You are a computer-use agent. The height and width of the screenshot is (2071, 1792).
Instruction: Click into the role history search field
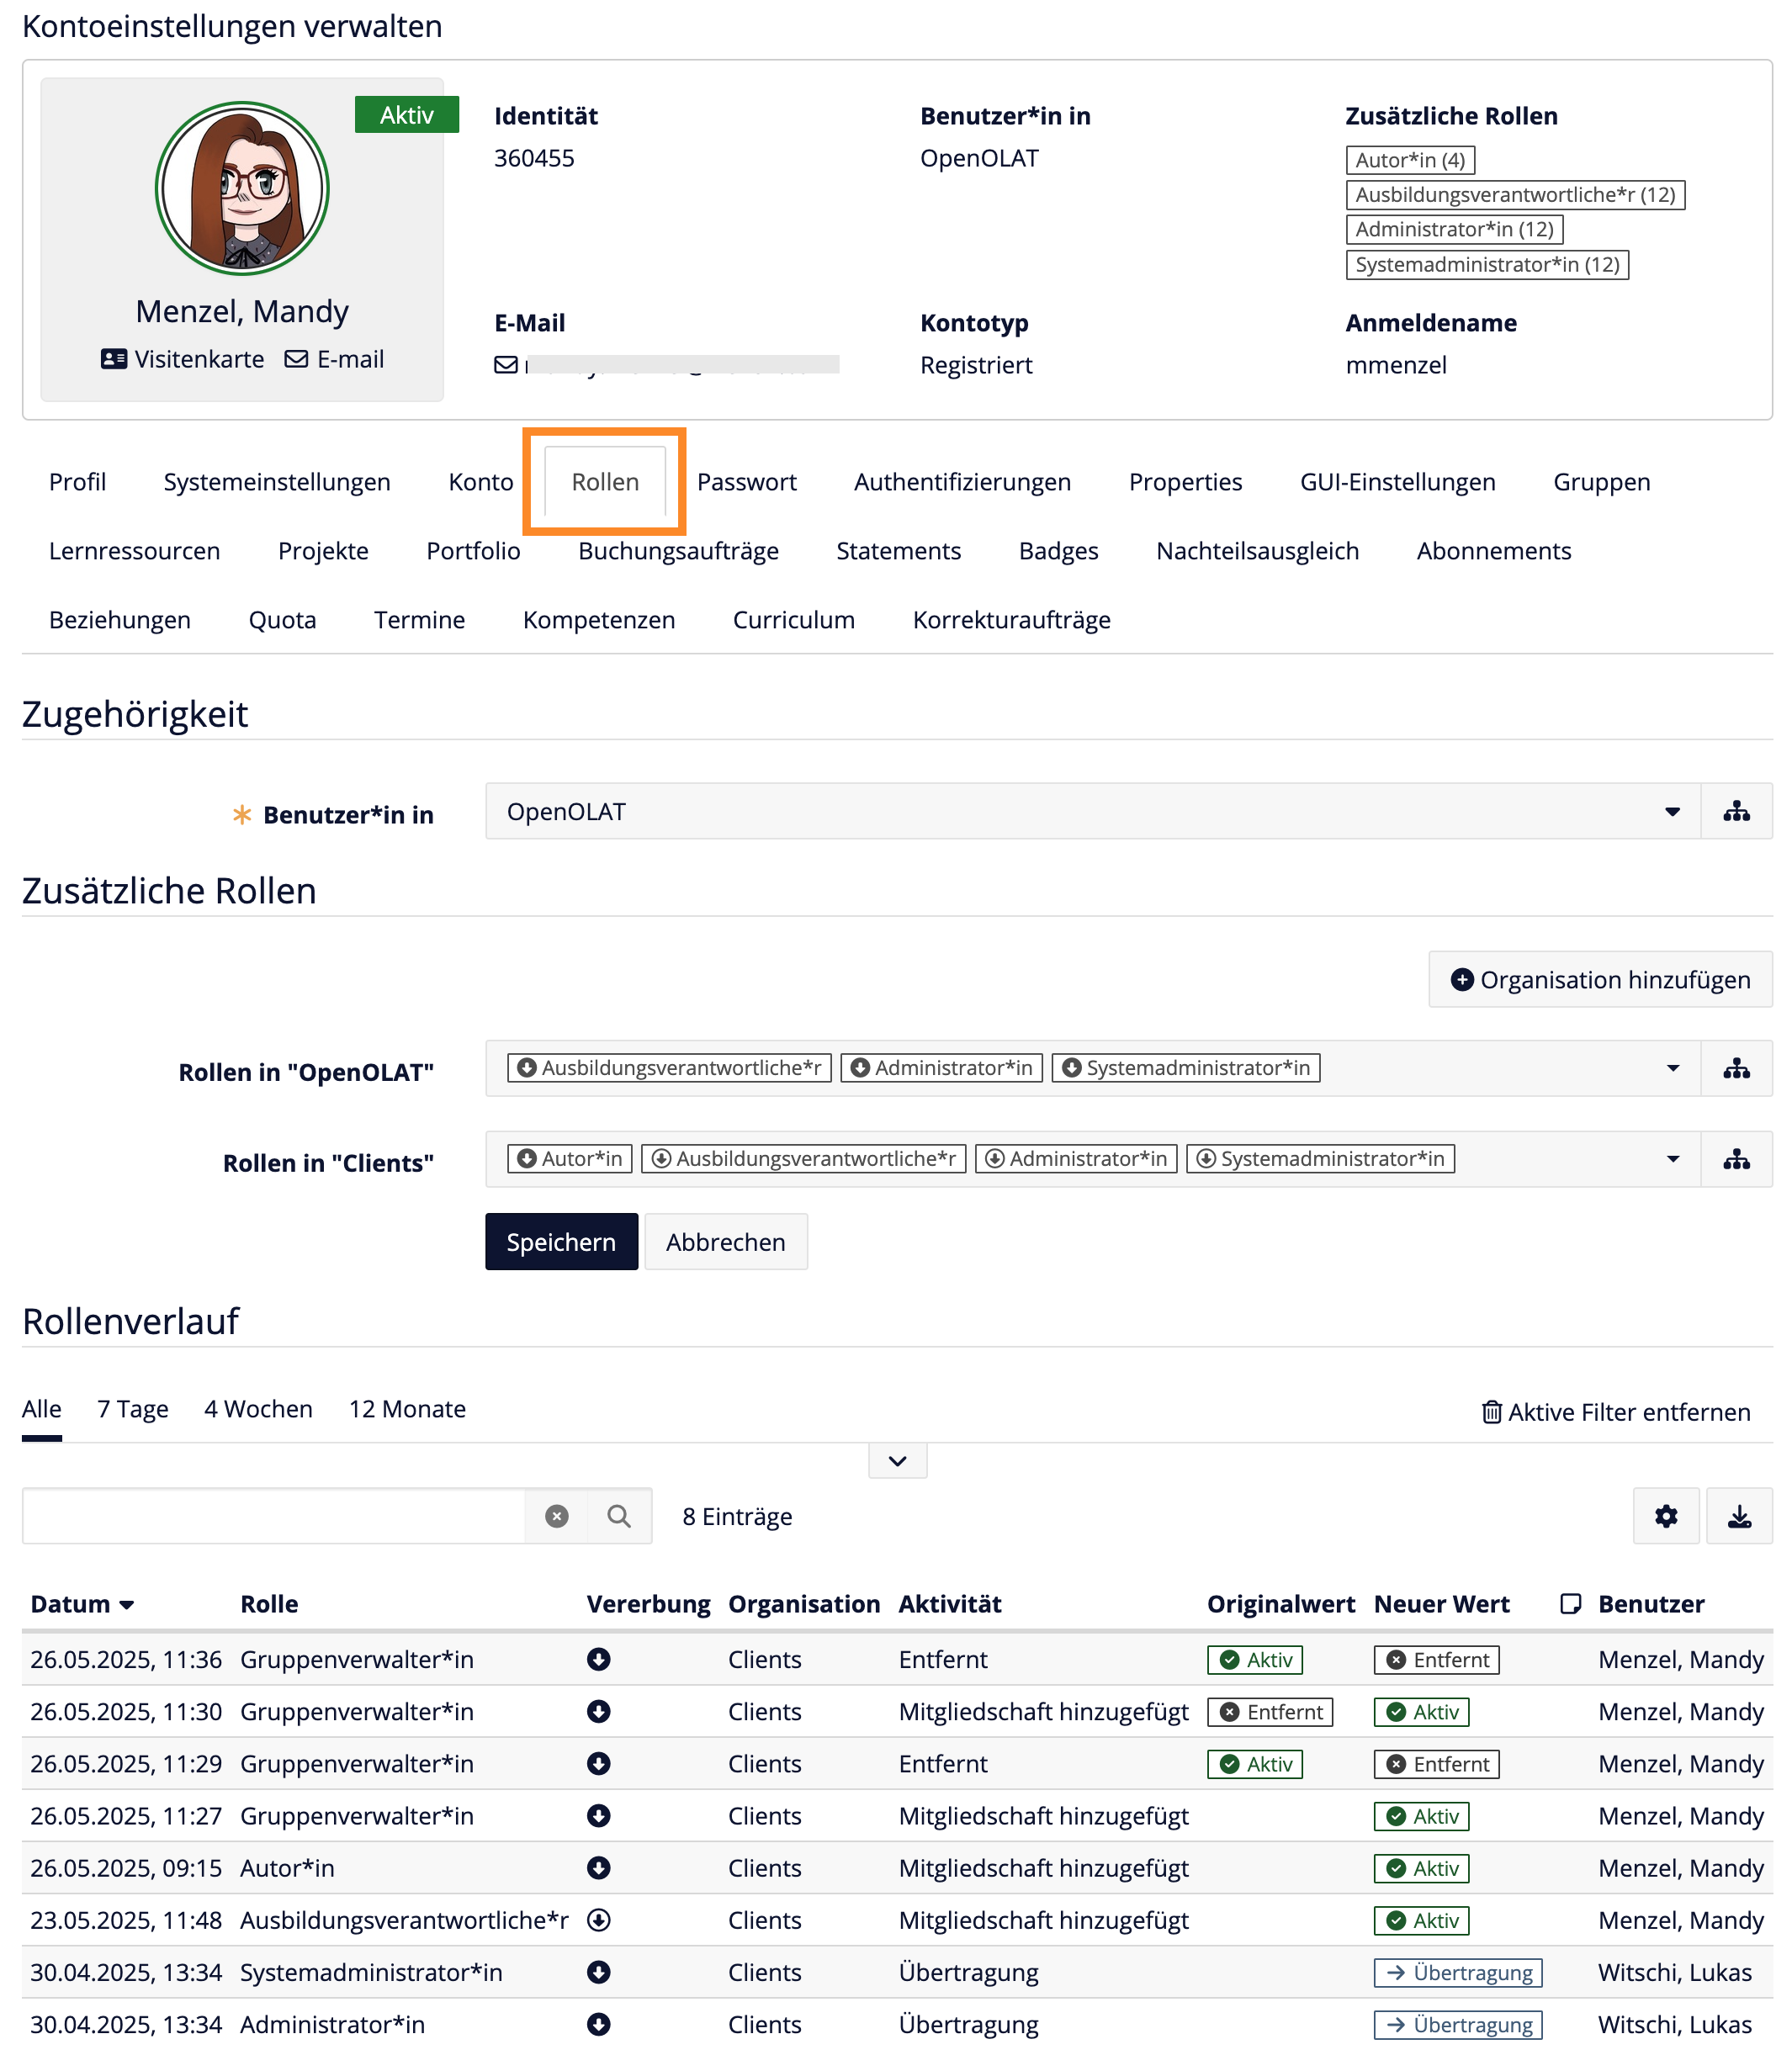click(x=273, y=1516)
